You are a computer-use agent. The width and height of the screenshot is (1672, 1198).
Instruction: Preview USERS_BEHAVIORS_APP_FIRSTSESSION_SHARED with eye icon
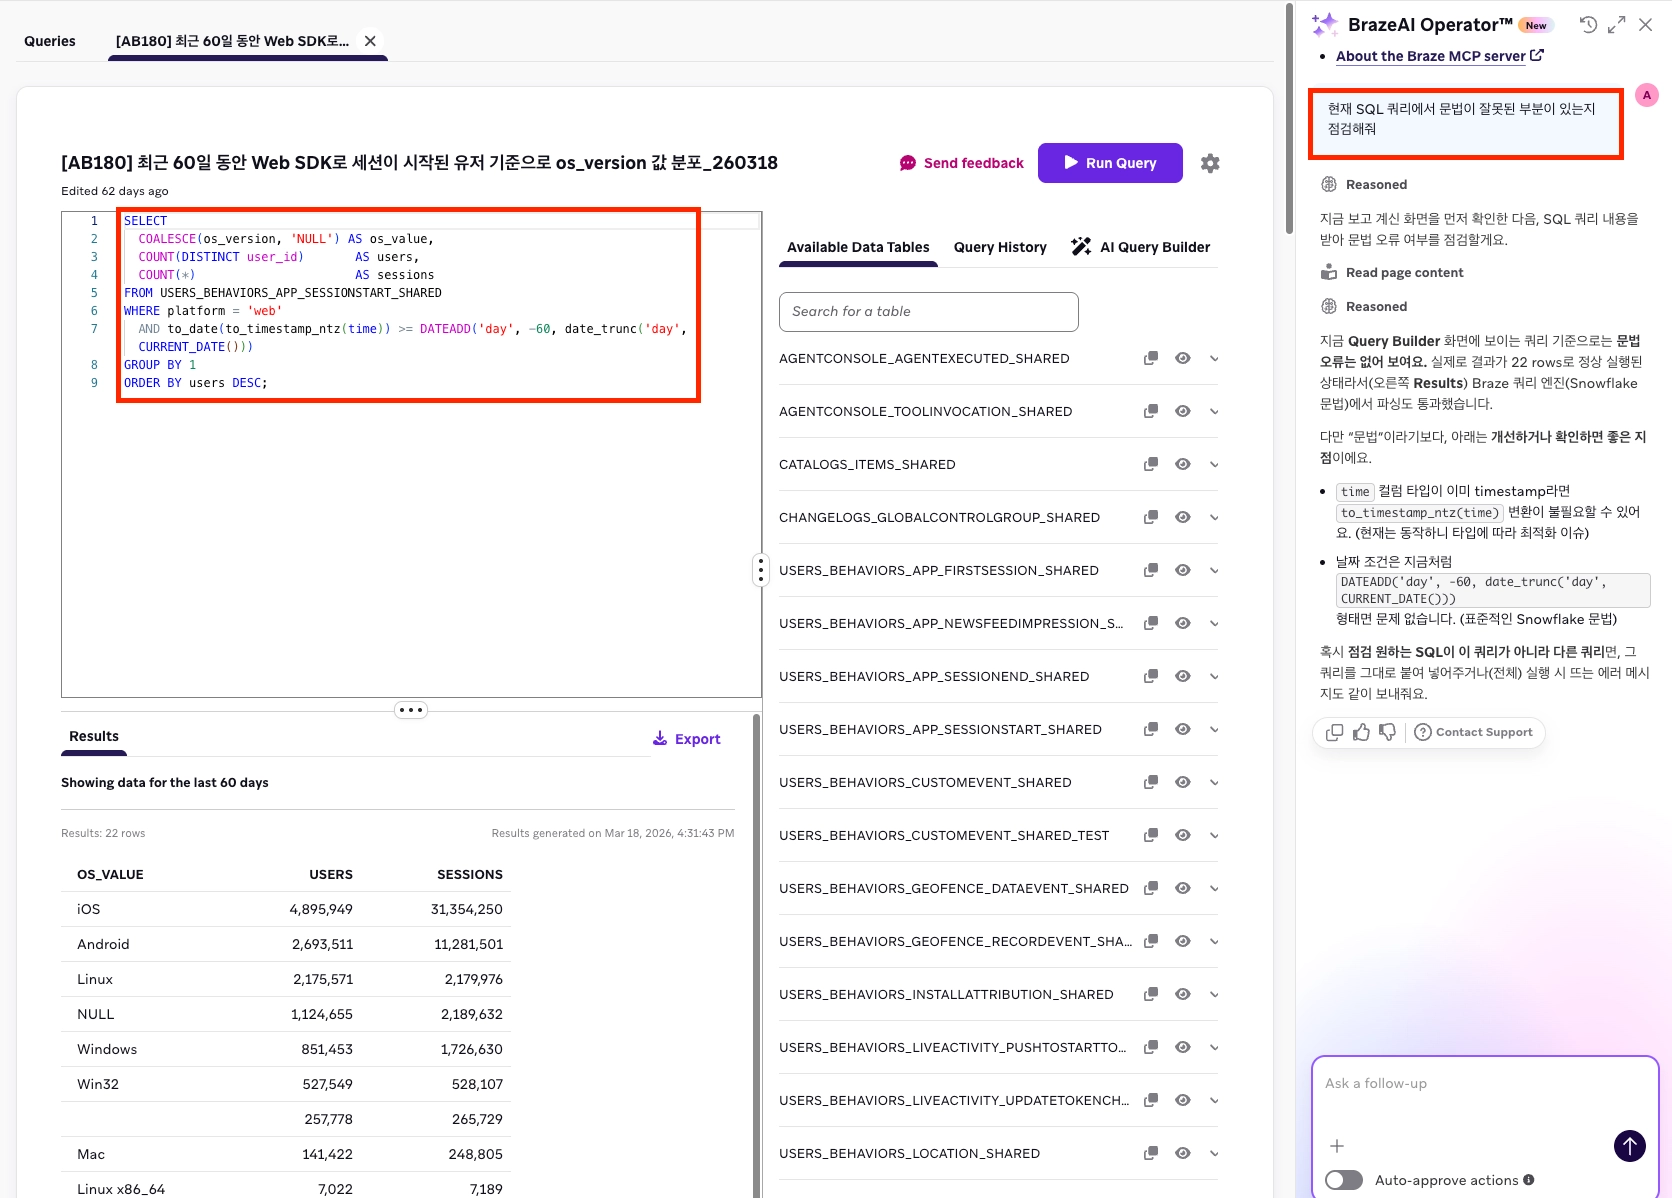point(1183,570)
